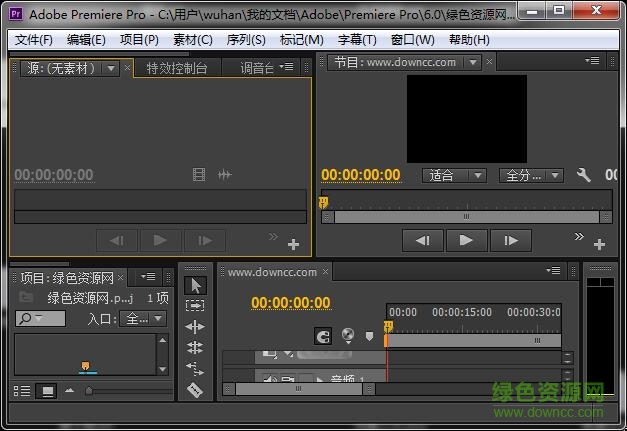Screen dimensions: 627x431
Task: Switch project panel to icon view
Action: [x=46, y=391]
